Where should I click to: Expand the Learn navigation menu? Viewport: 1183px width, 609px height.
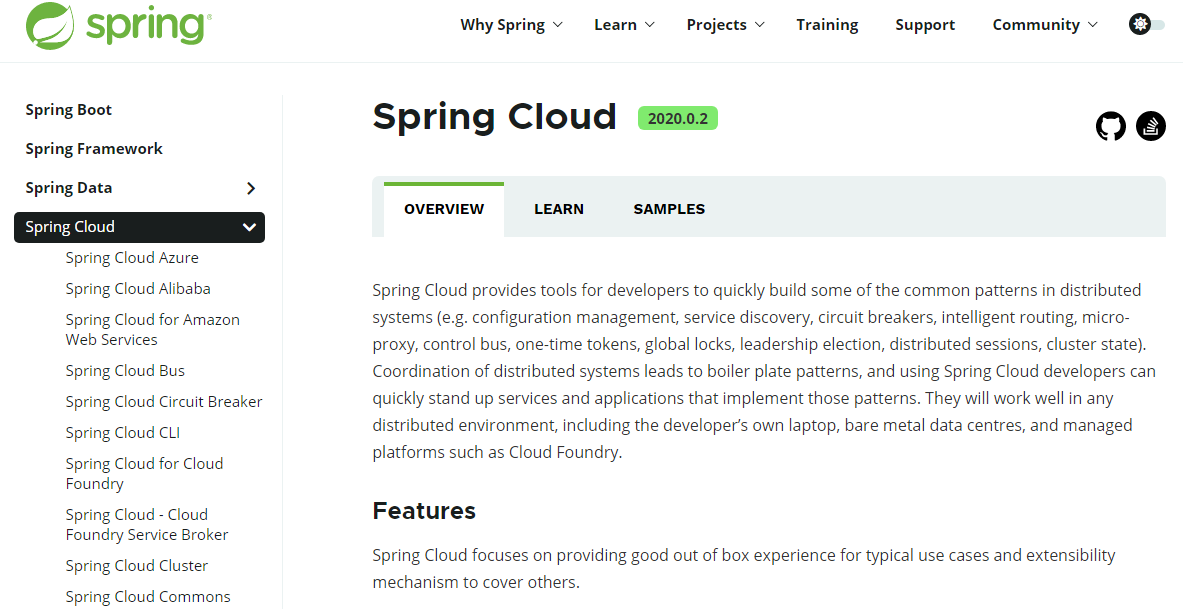coord(624,25)
